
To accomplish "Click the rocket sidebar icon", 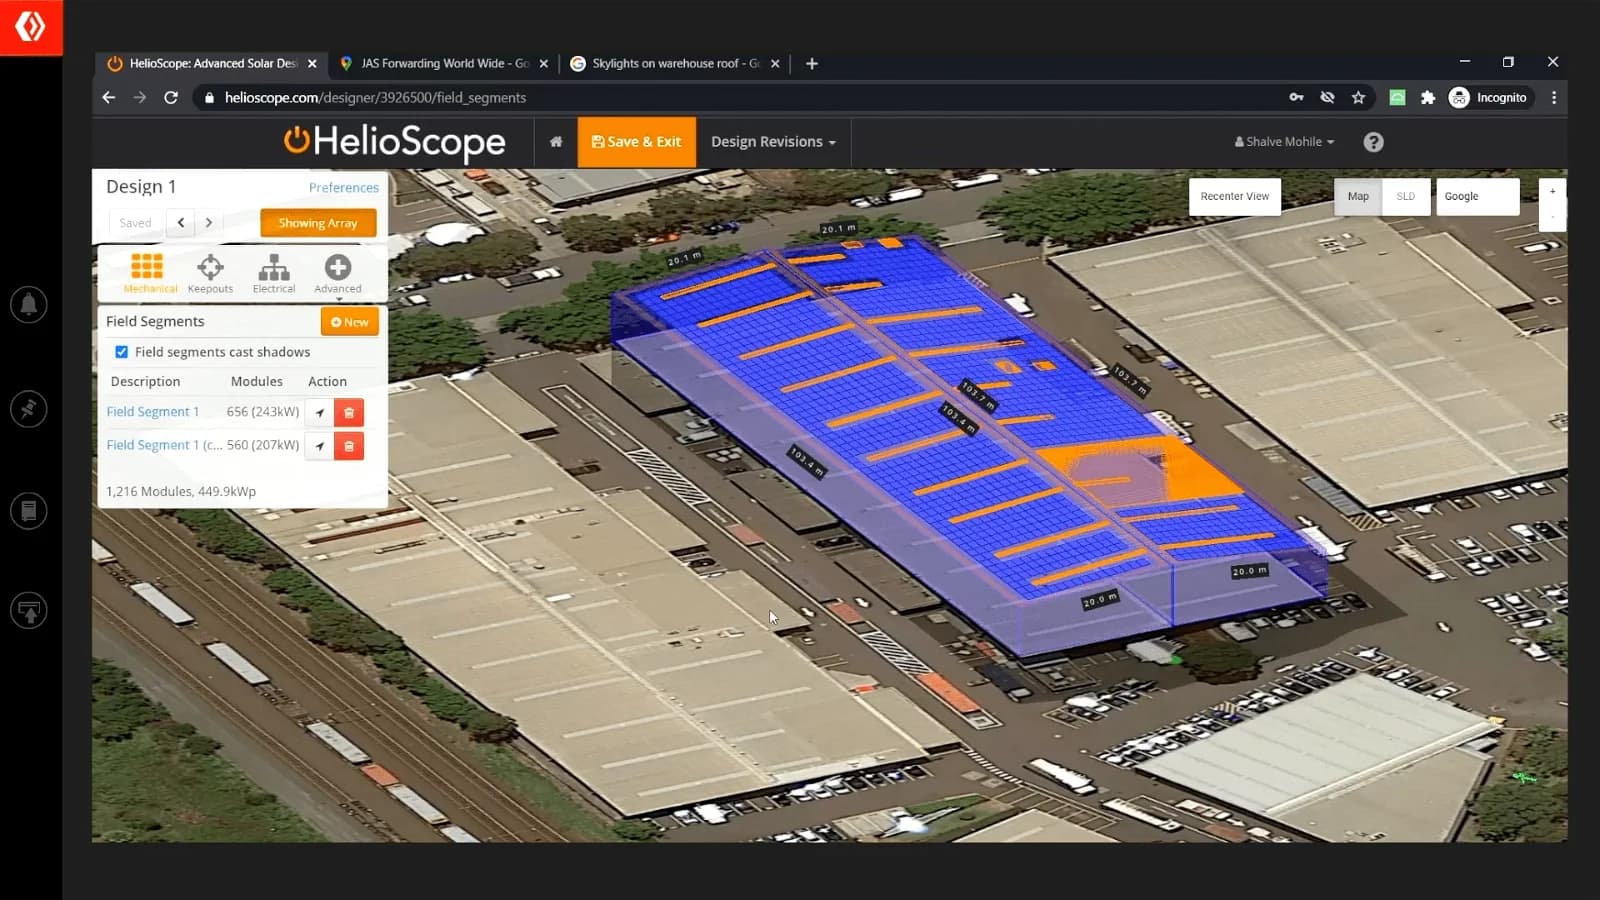I will coord(29,408).
